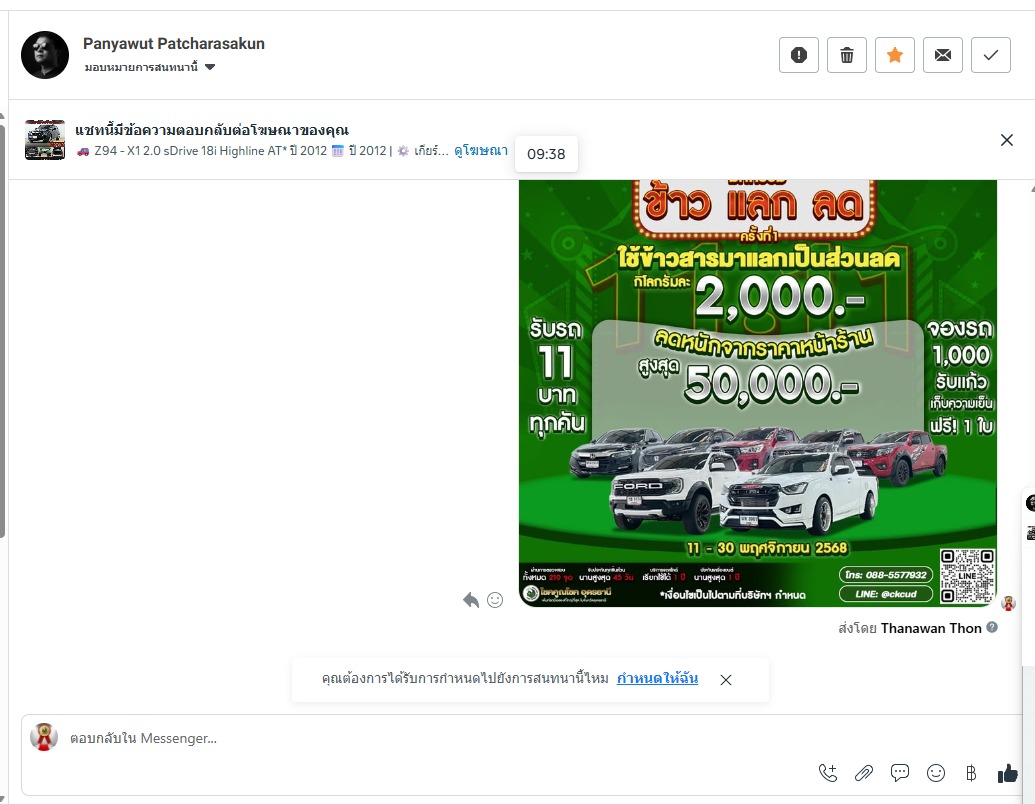The height and width of the screenshot is (804, 1035).
Task: Open emoji picker in composer
Action: [x=936, y=773]
